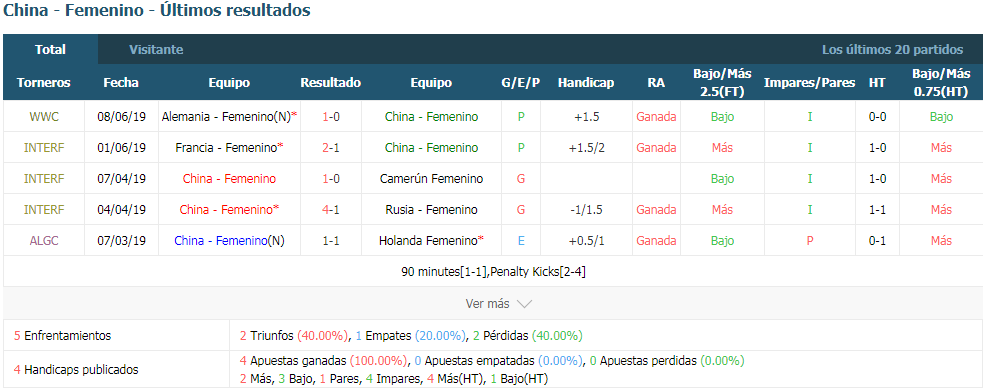Select the Total tab
Image resolution: width=983 pixels, height=391 pixels.
pos(50,50)
